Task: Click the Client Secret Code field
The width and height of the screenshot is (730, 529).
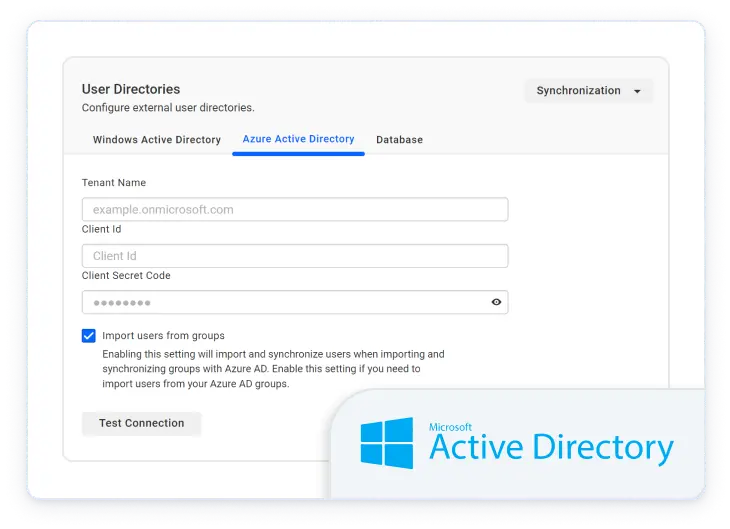Action: point(295,302)
